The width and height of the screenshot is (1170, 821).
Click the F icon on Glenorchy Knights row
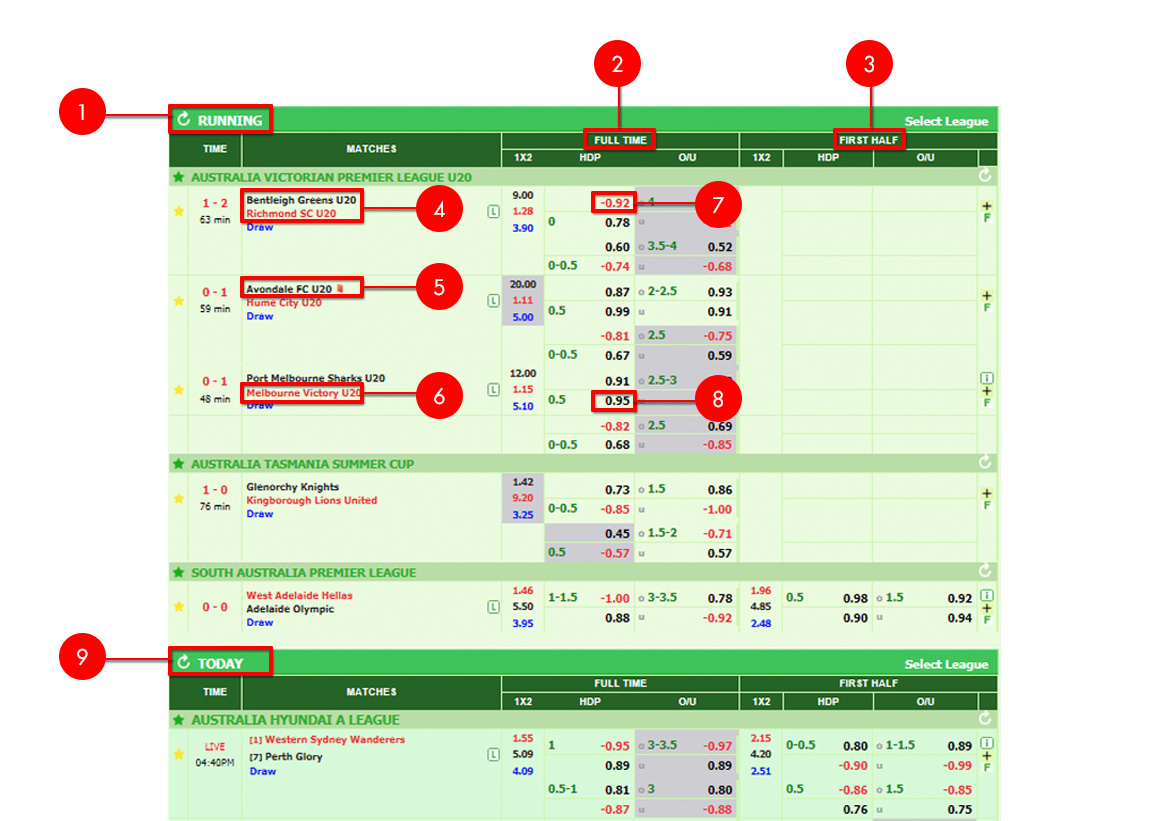point(987,506)
